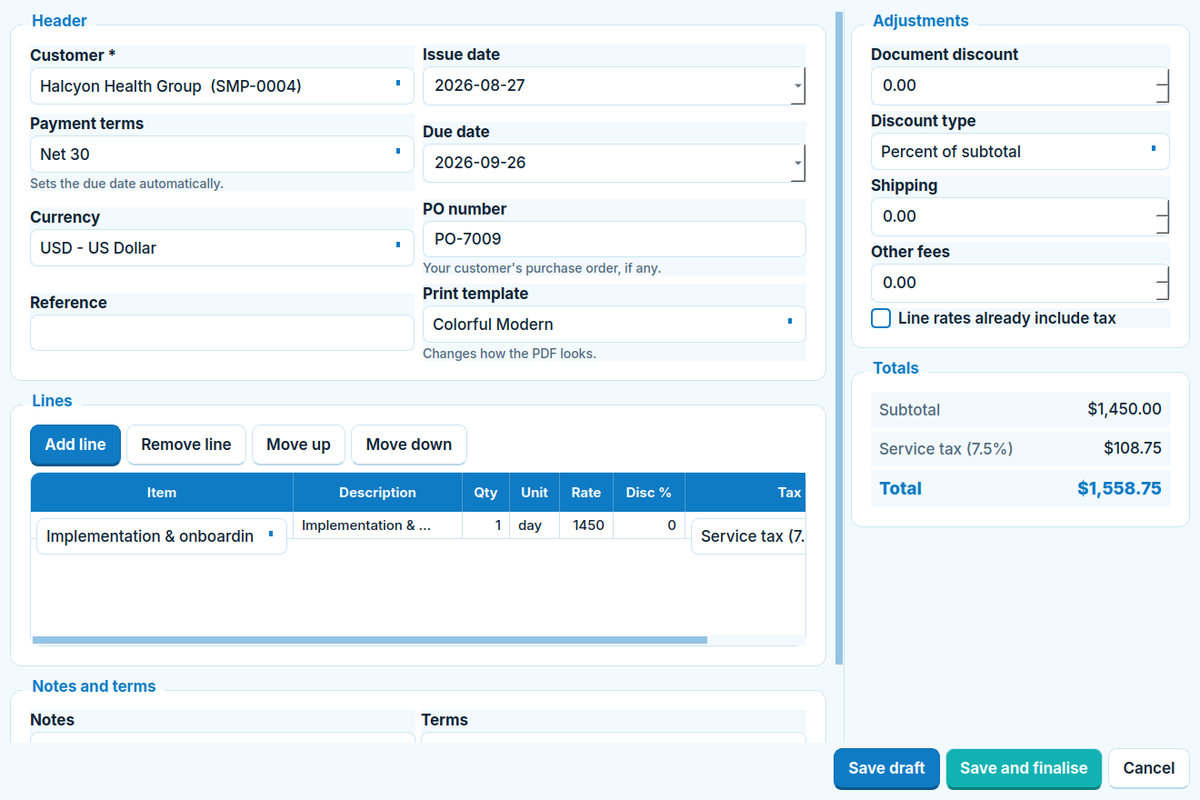Click the lines table horizontal scrollbar
The image size is (1200, 800).
pos(370,640)
